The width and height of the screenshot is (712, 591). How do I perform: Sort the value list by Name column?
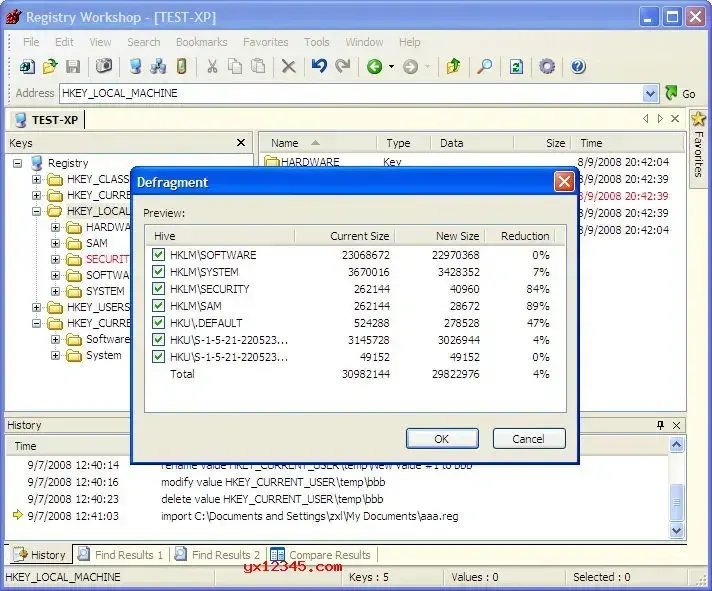(318, 143)
